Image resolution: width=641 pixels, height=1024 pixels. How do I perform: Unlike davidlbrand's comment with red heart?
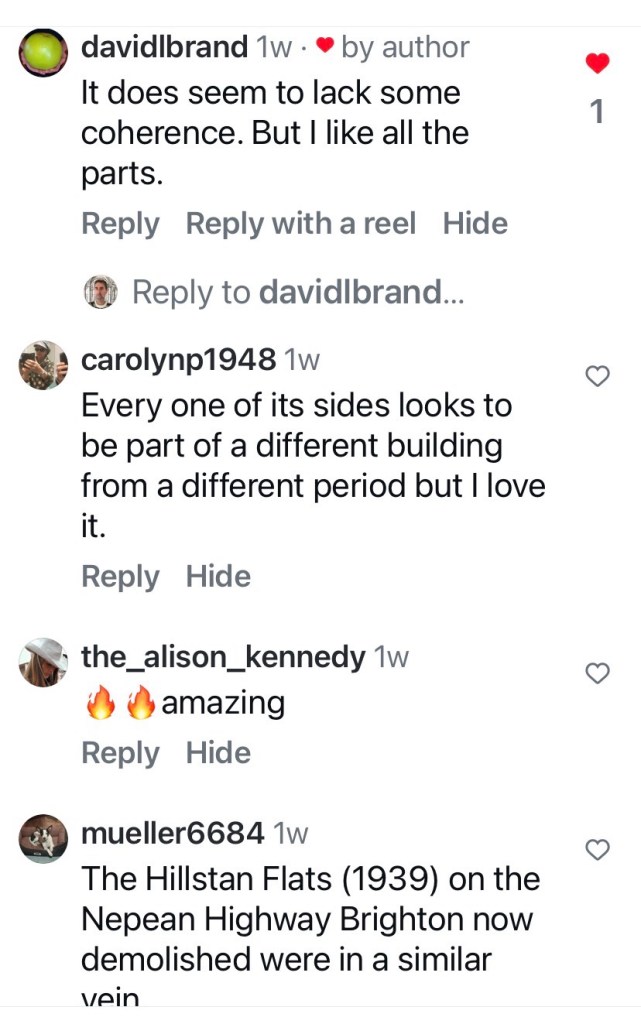[x=597, y=64]
